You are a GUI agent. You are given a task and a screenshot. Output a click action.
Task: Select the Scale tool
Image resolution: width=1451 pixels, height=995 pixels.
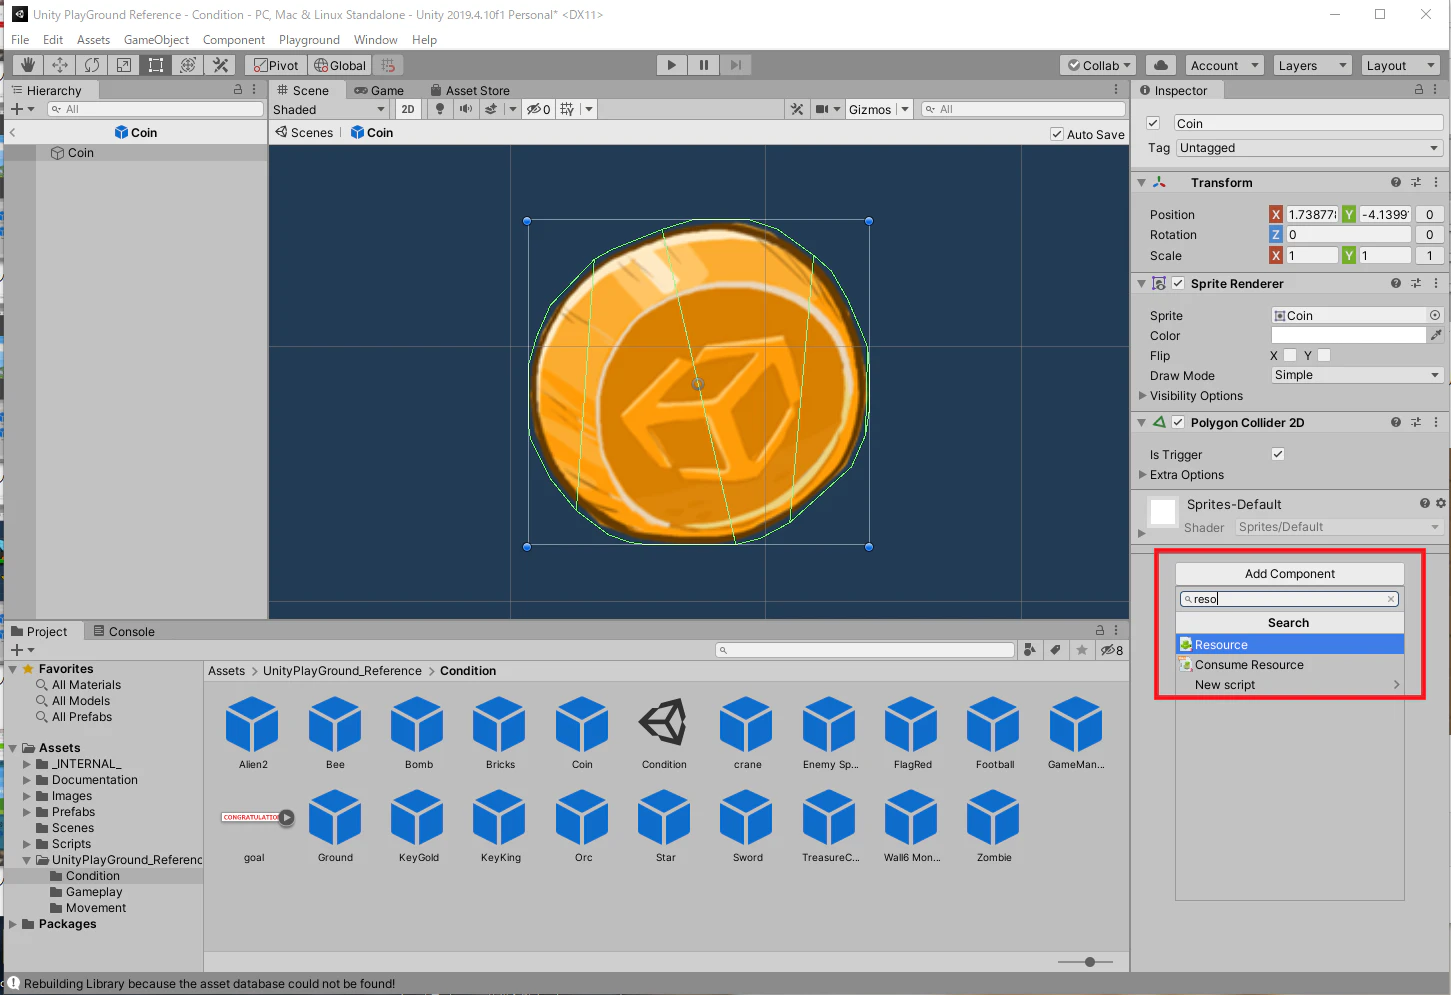(124, 65)
